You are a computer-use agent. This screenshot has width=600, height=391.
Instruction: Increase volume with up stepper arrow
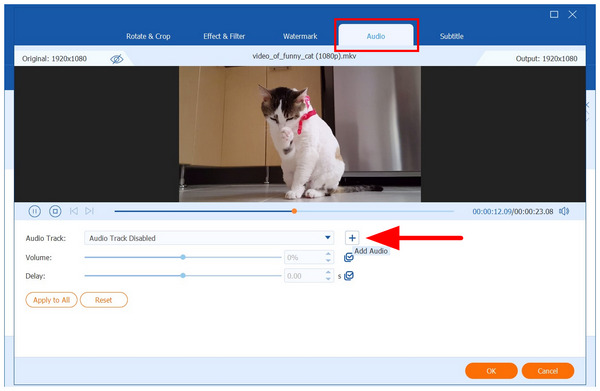pos(328,254)
